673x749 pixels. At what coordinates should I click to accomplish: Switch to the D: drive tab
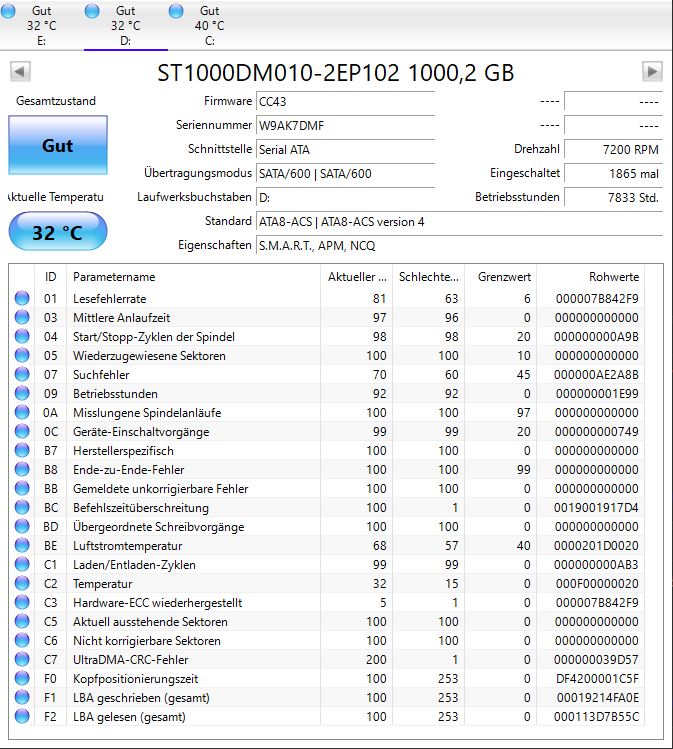pyautogui.click(x=126, y=25)
